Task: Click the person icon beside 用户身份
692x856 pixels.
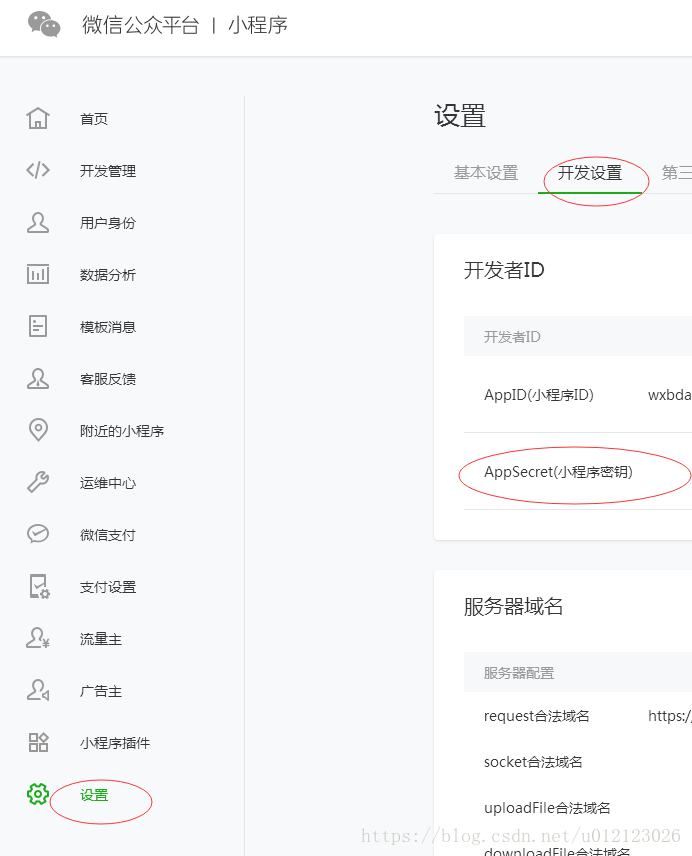Action: point(38,223)
